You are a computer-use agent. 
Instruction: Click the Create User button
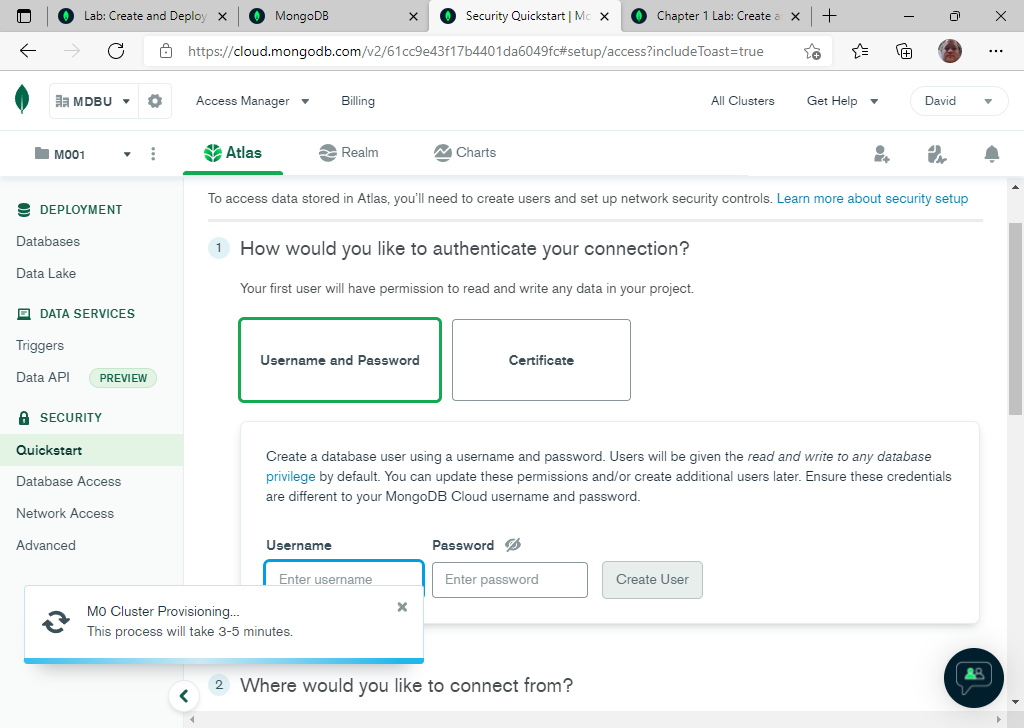click(x=652, y=580)
